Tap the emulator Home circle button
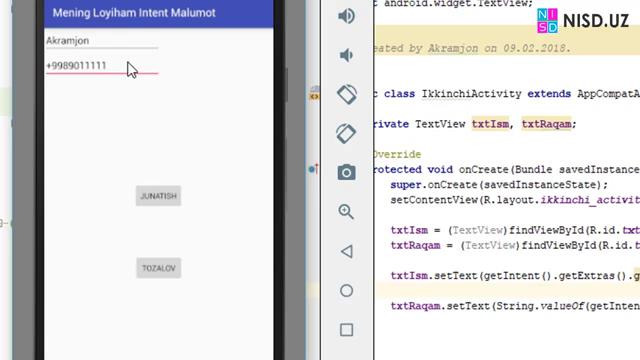640x360 pixels. [x=347, y=291]
